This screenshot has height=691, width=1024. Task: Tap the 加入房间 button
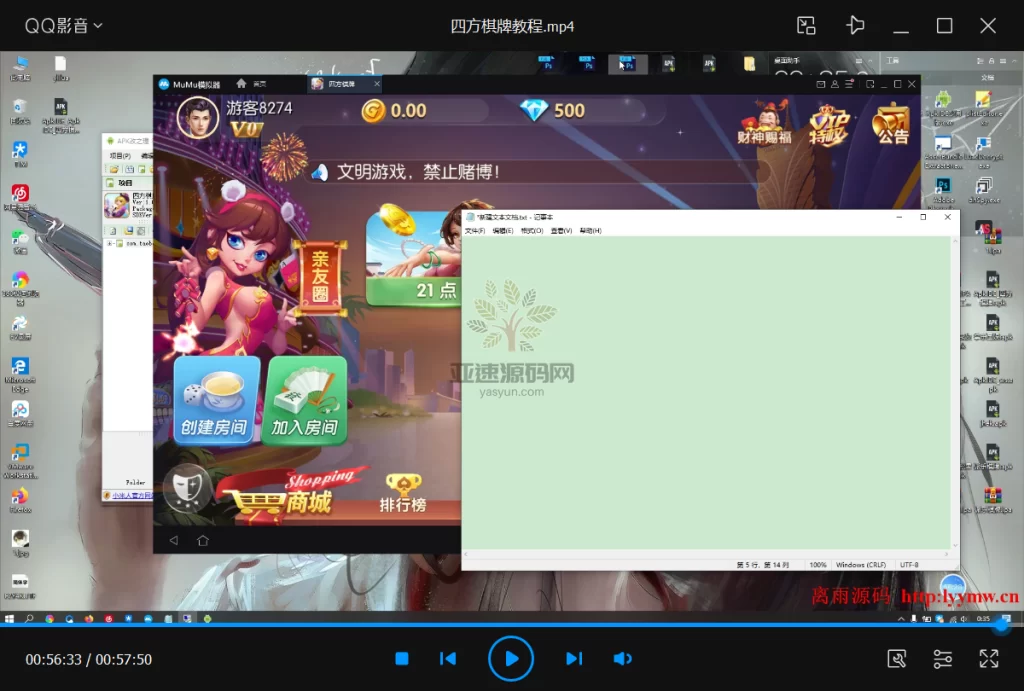[x=304, y=400]
